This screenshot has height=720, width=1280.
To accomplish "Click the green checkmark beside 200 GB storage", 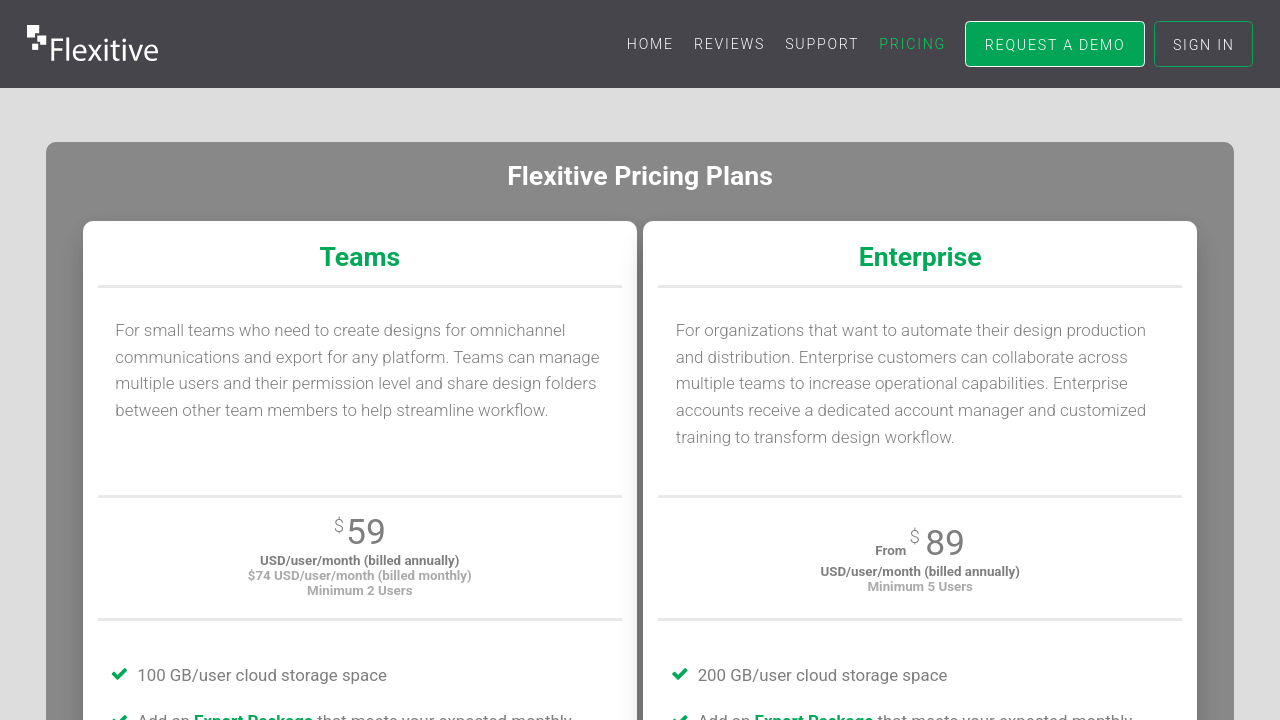I will coord(680,674).
